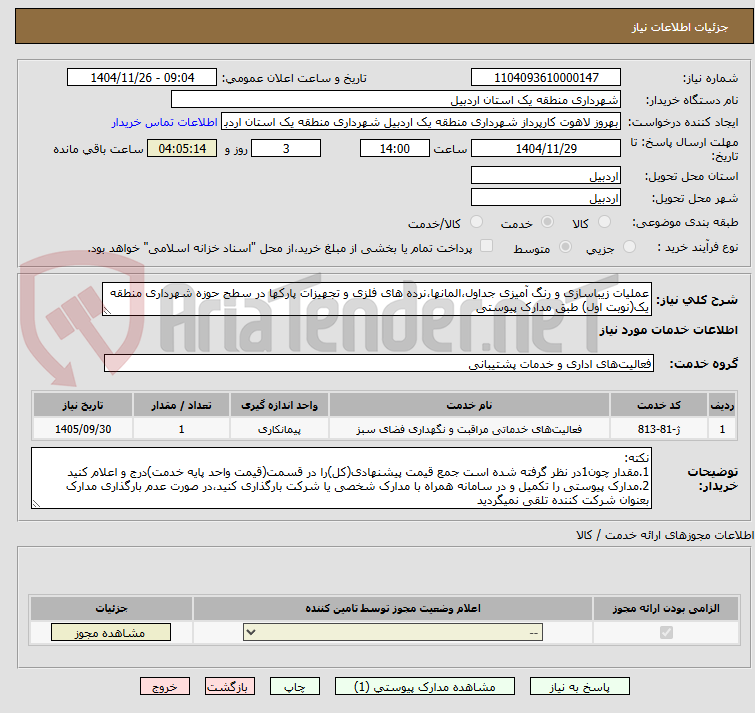Click the شهر محل تحویل field
This screenshot has width=755, height=713.
point(546,198)
